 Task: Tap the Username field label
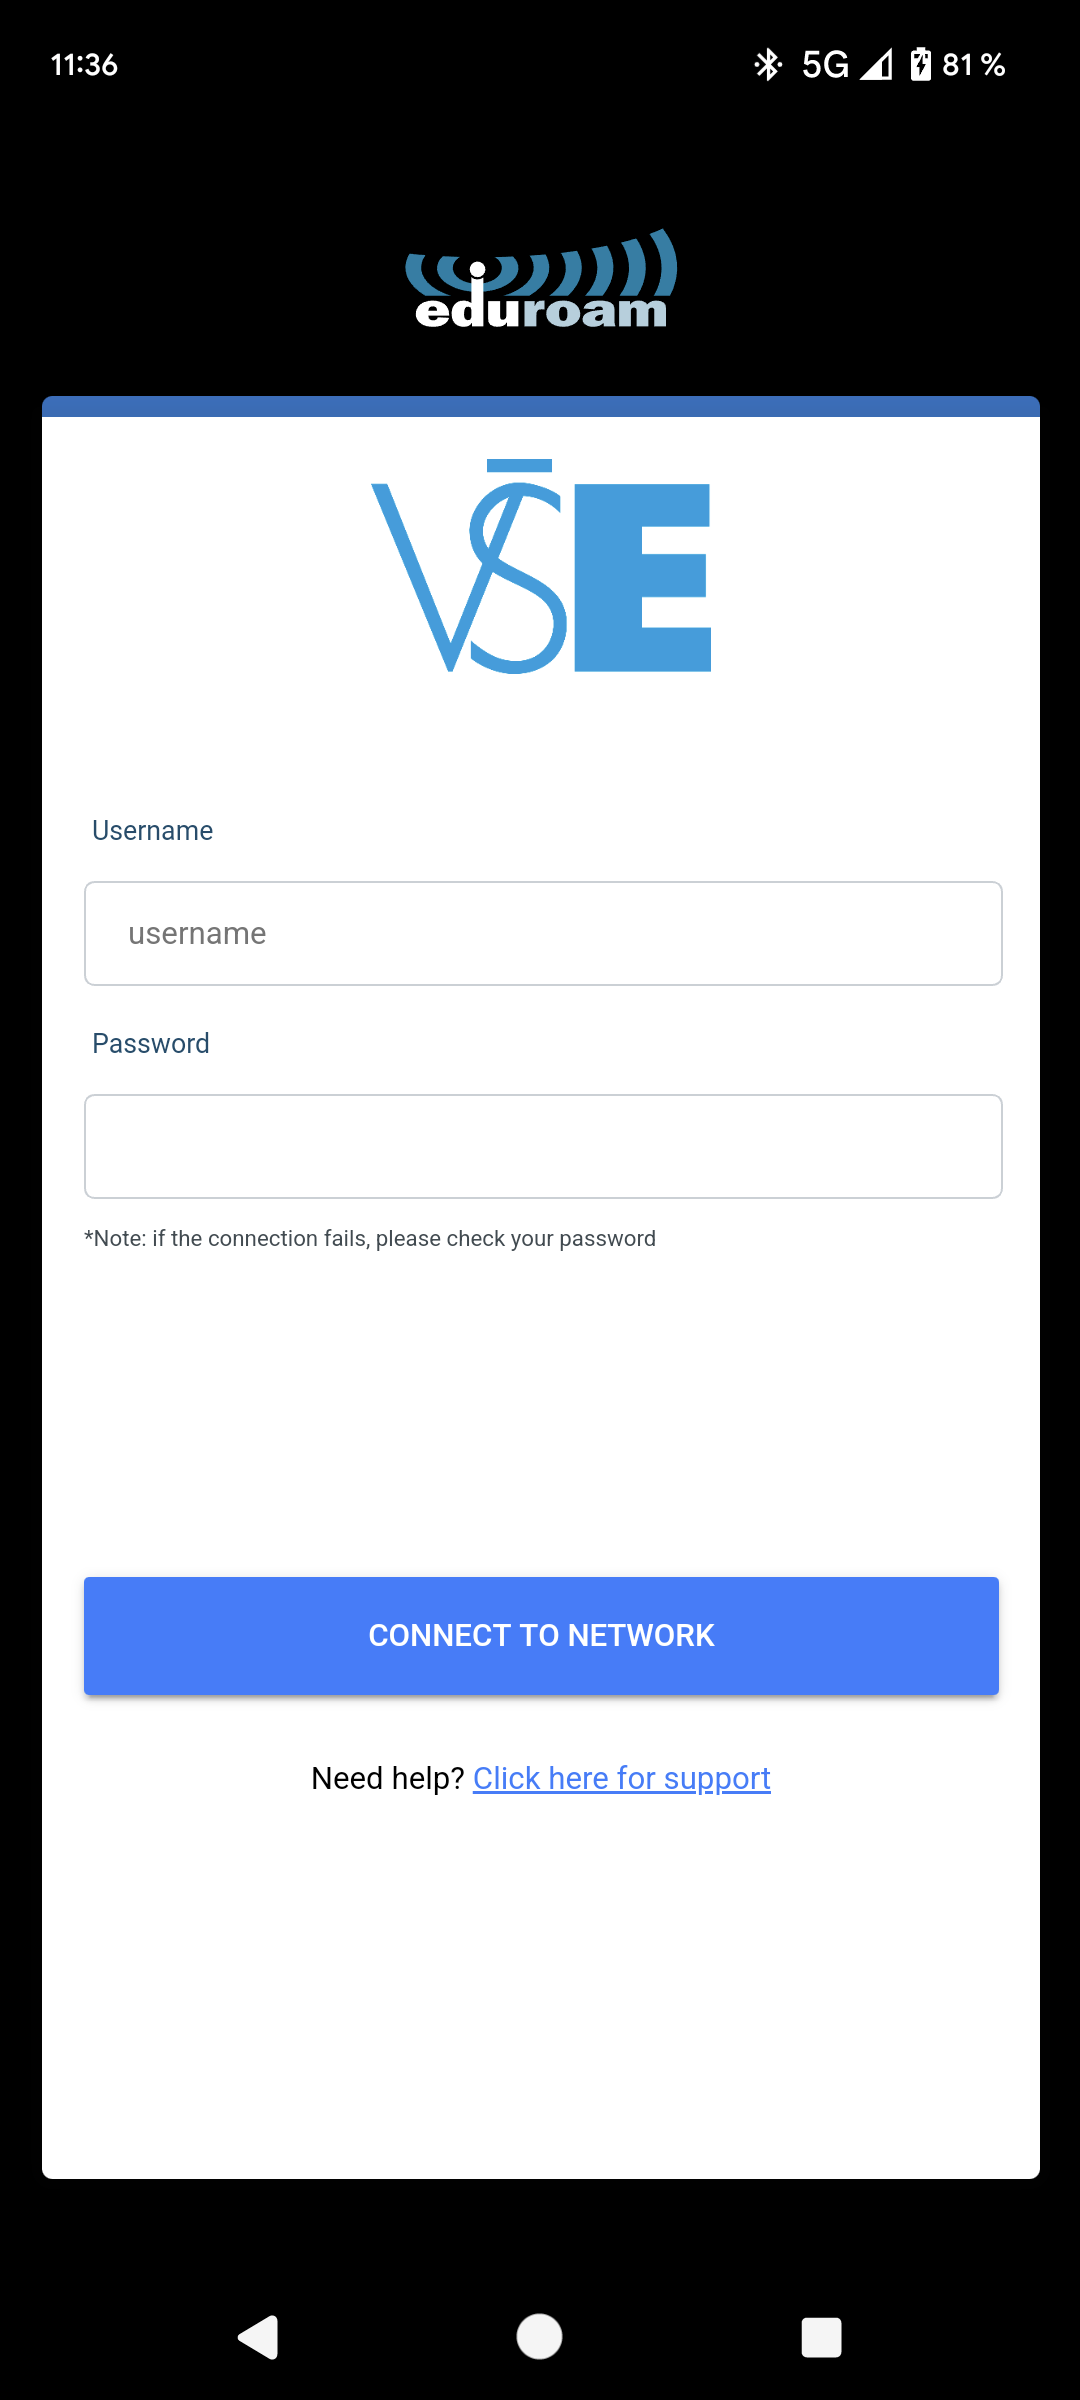(x=152, y=830)
